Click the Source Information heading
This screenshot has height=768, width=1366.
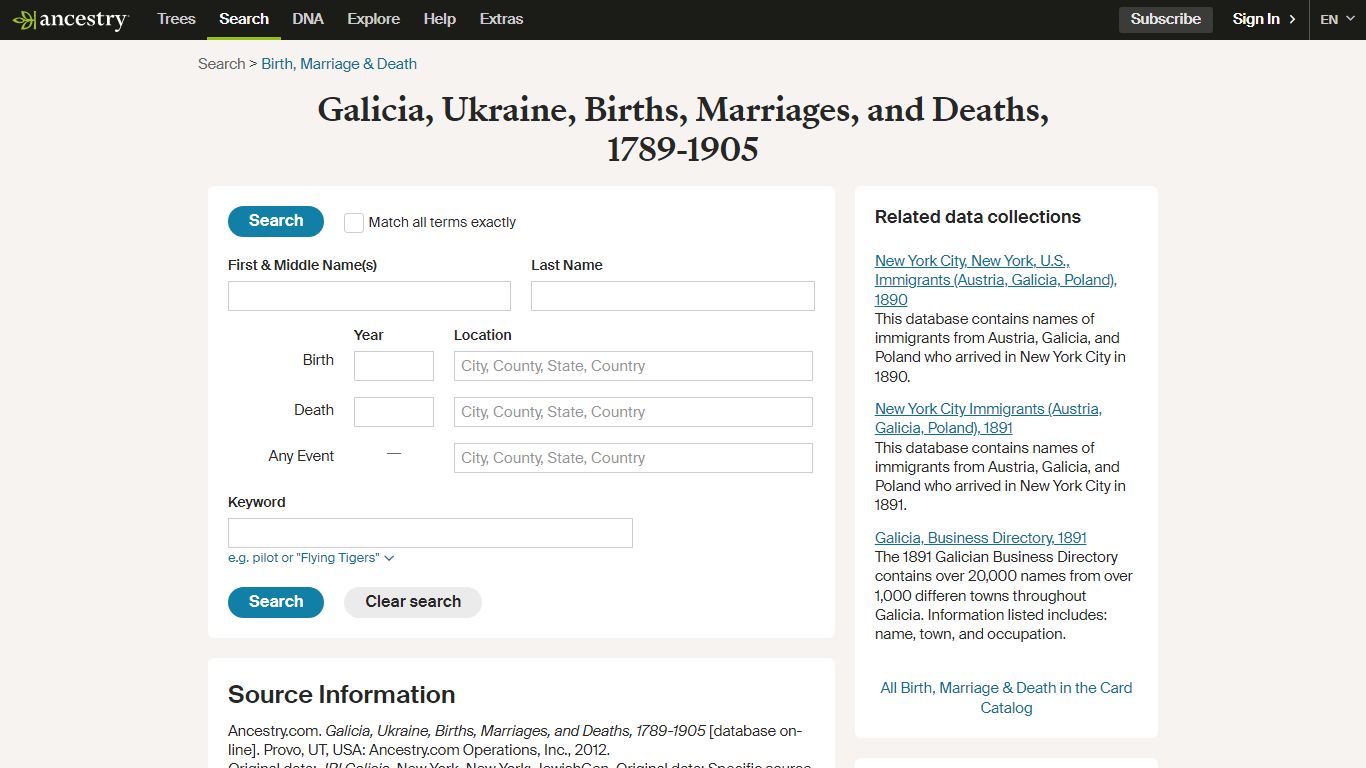point(342,695)
